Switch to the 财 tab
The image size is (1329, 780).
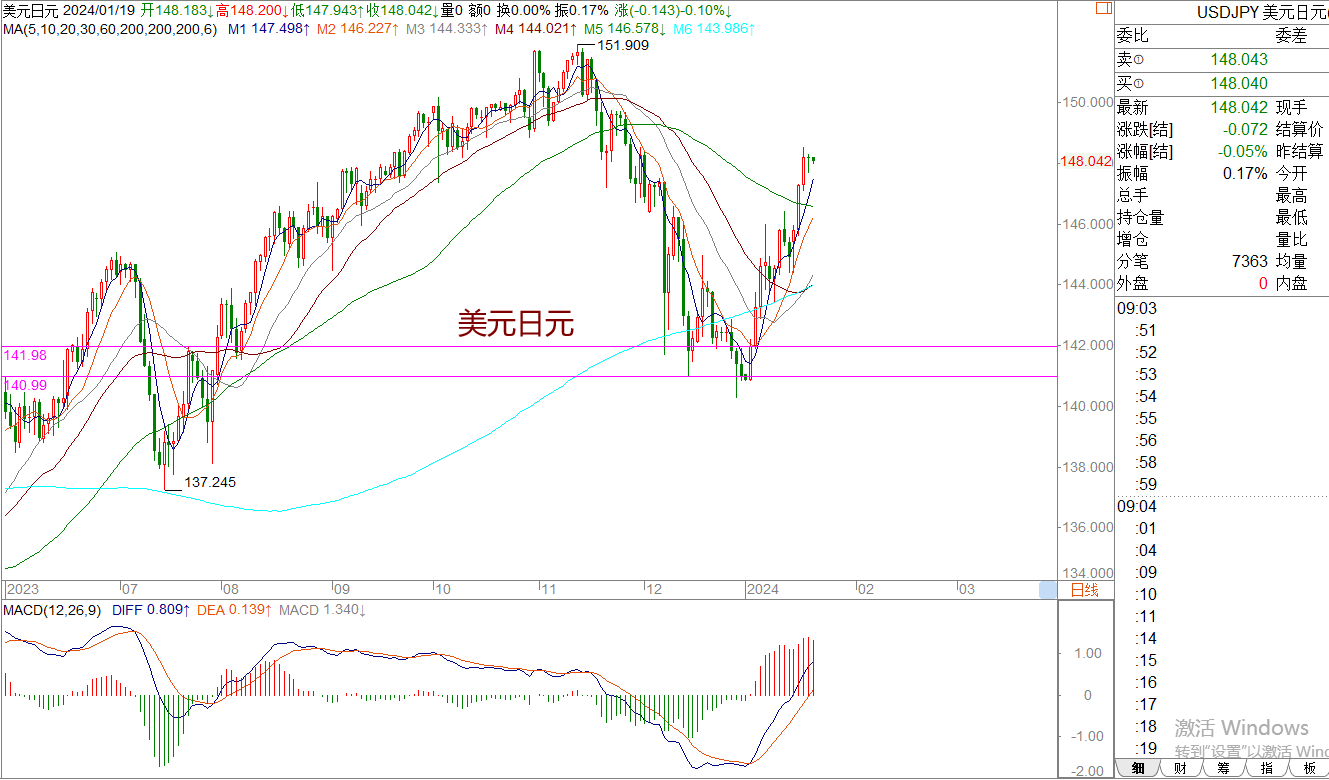pyautogui.click(x=1180, y=768)
